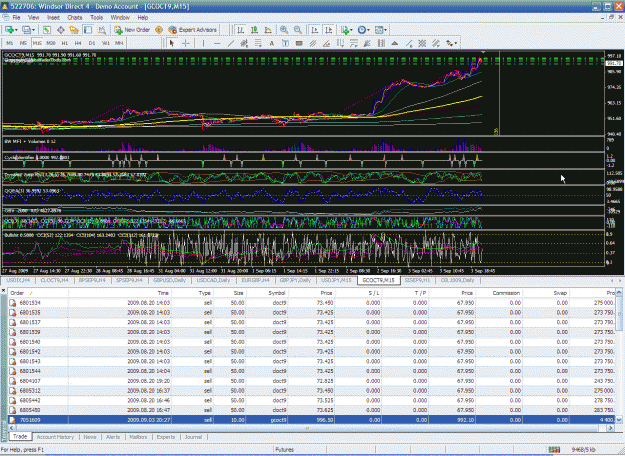Toggle the Expert Advisors button
625x456 pixels.
(193, 30)
